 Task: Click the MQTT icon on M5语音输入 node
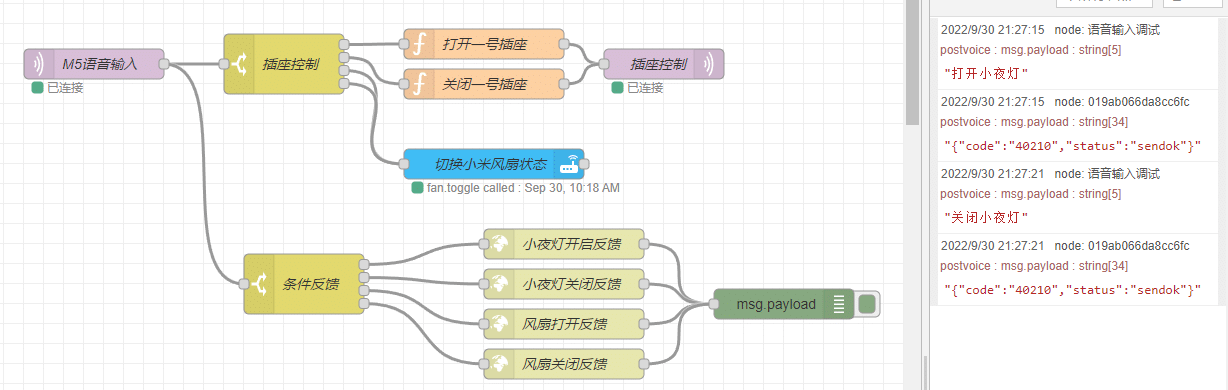39,64
